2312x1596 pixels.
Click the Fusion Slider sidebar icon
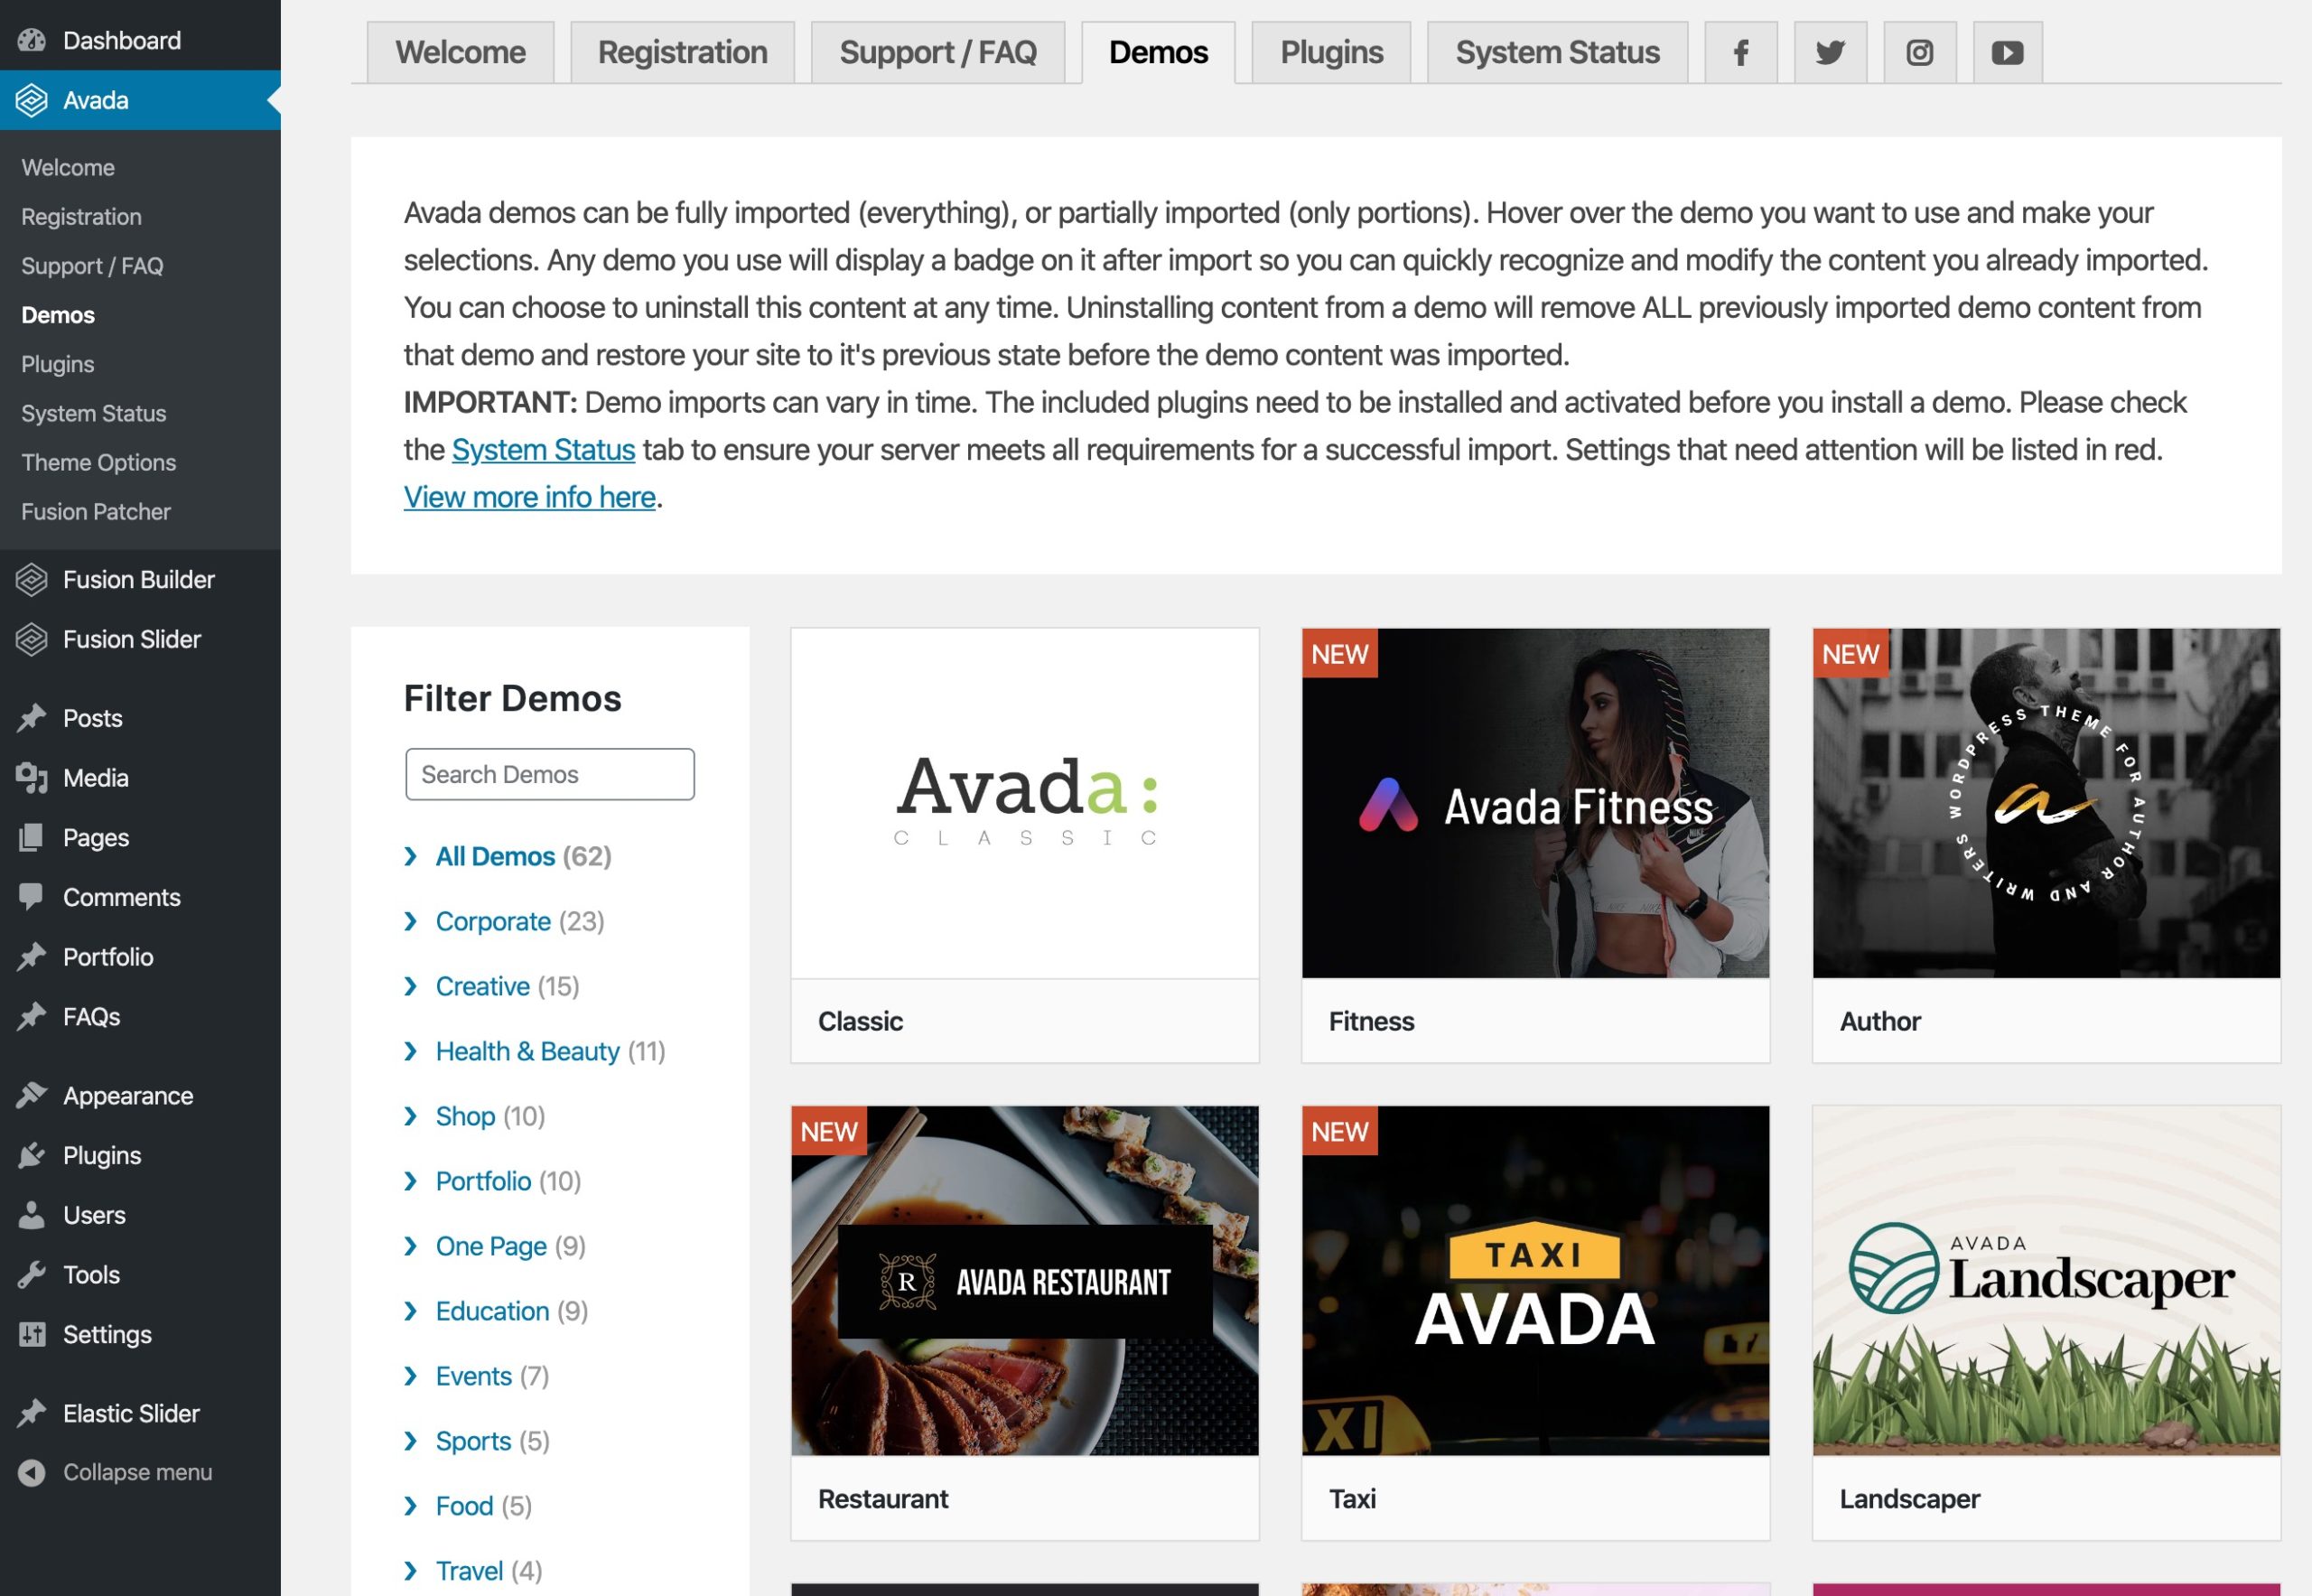(x=32, y=638)
